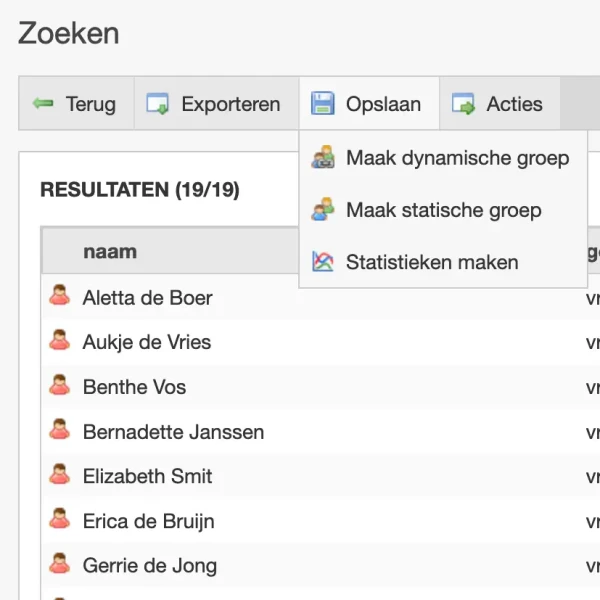The image size is (600, 600).
Task: Click the static group icon
Action: [323, 210]
